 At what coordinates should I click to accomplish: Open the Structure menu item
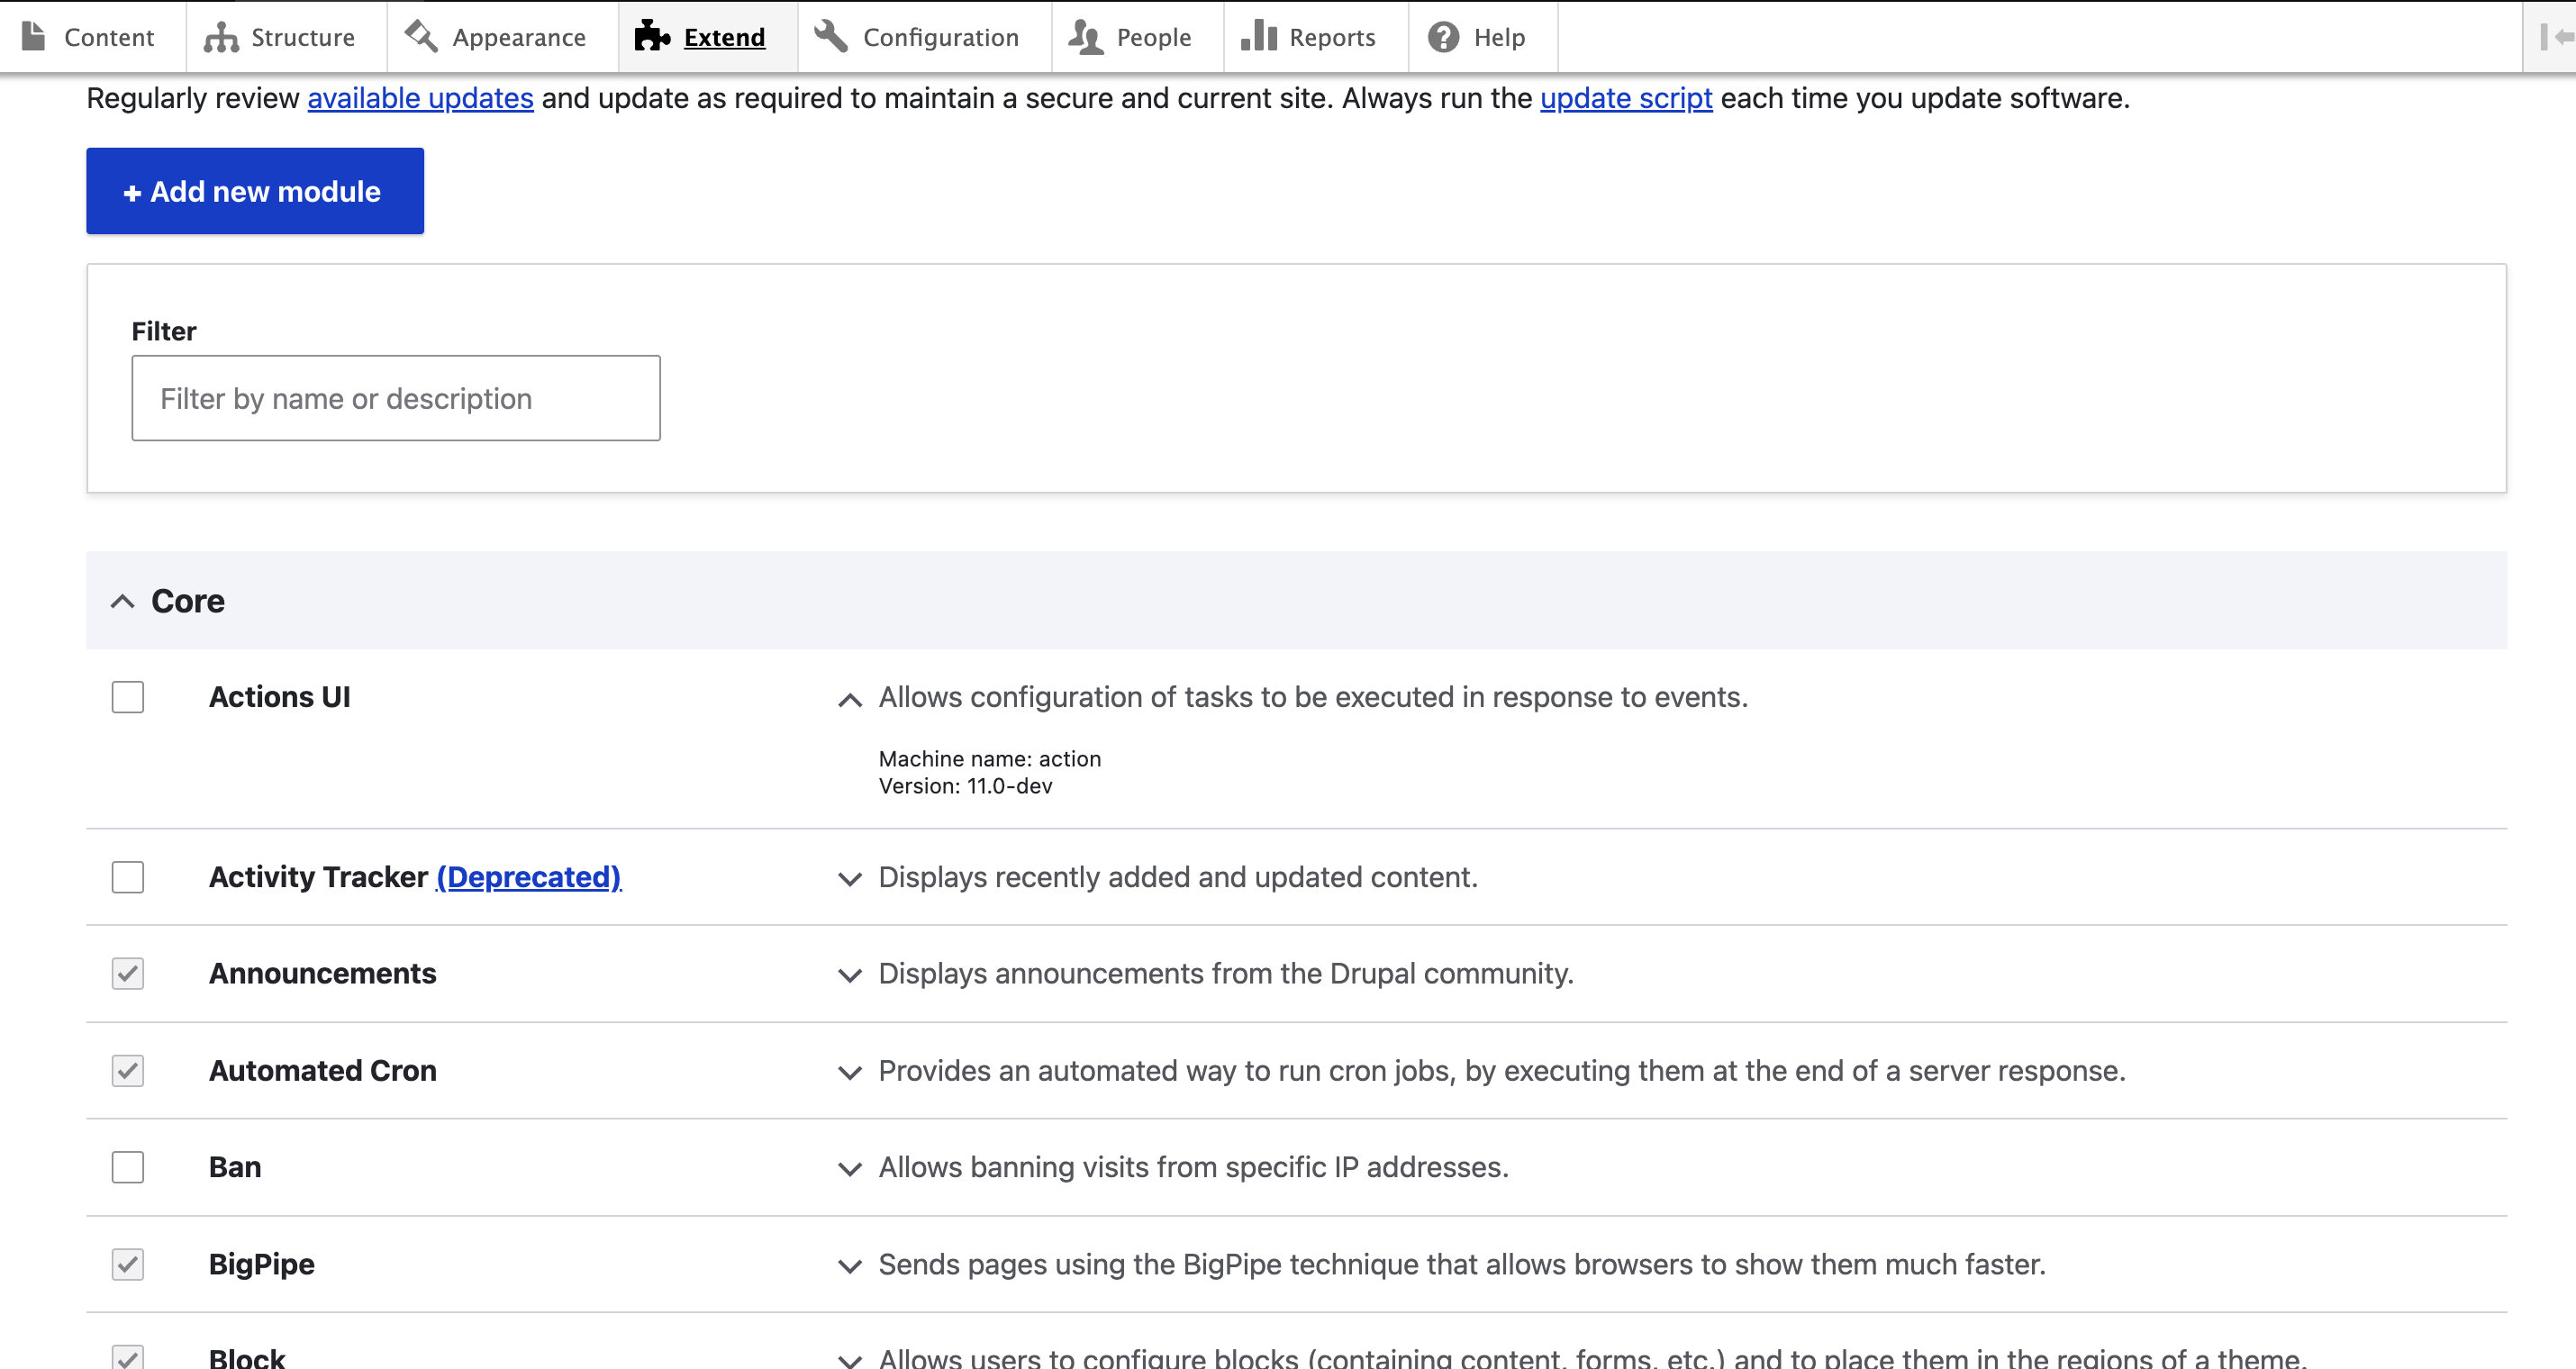tap(287, 37)
